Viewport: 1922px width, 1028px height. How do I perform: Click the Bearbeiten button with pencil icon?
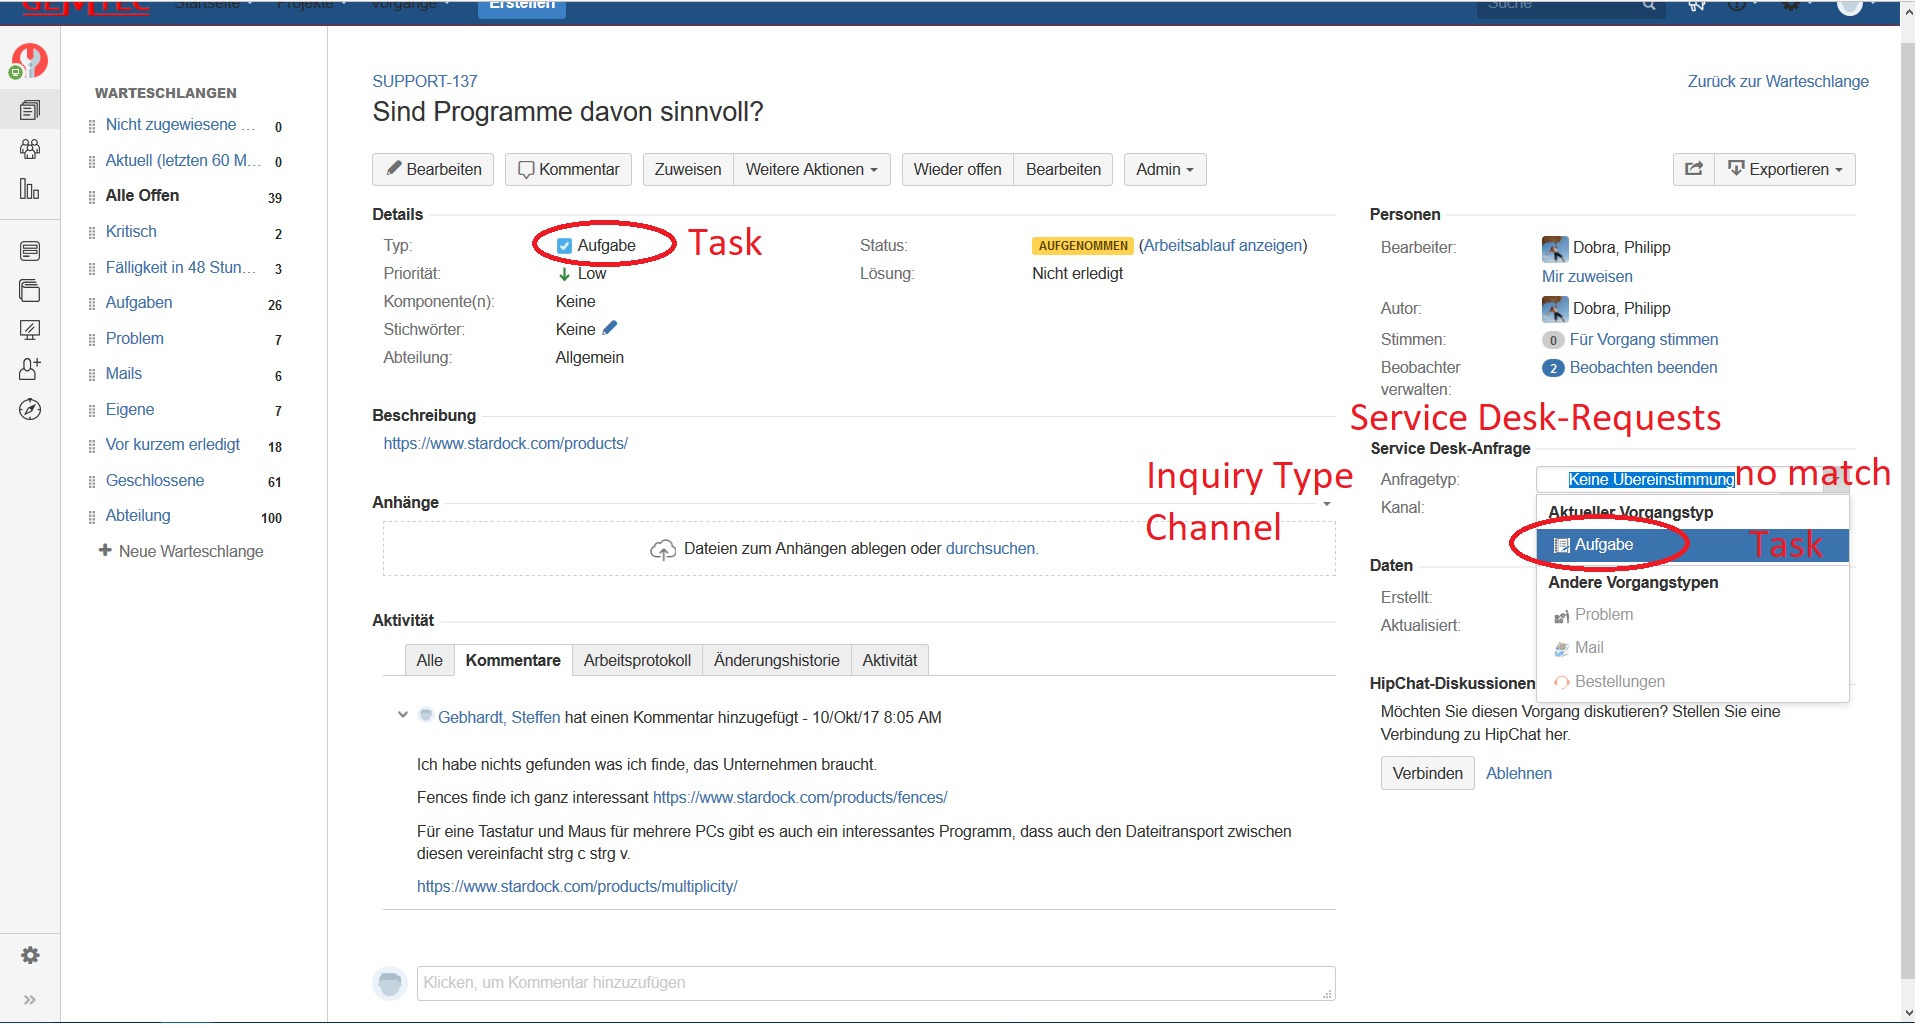click(434, 169)
